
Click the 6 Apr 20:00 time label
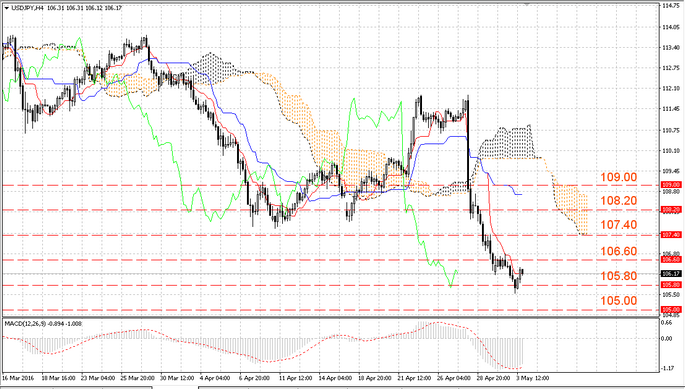pos(254,378)
